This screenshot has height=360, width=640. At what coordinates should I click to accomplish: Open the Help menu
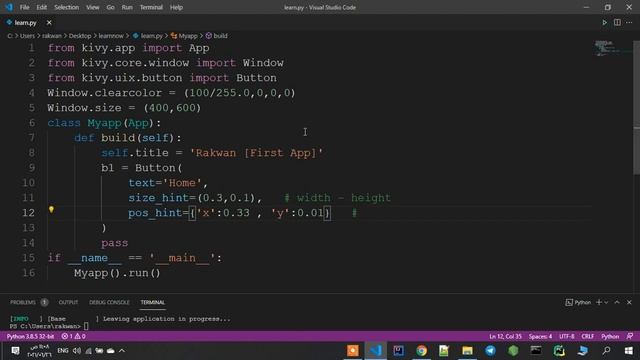(176, 7)
